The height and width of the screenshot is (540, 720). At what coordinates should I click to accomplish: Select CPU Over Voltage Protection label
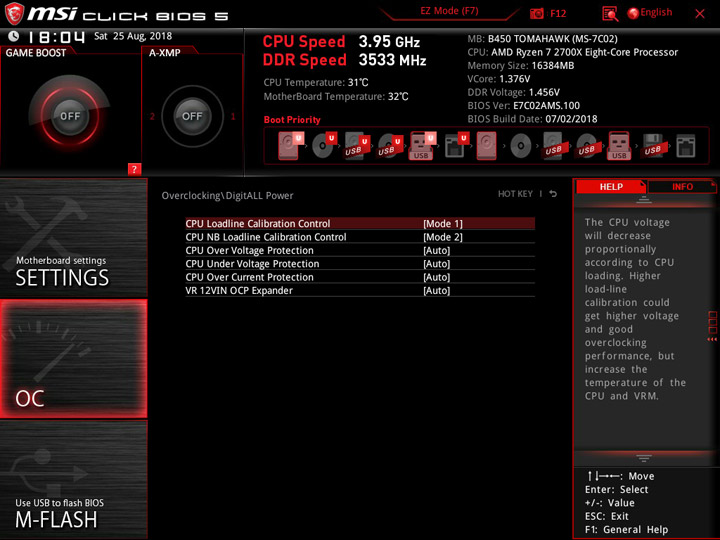pyautogui.click(x=249, y=250)
